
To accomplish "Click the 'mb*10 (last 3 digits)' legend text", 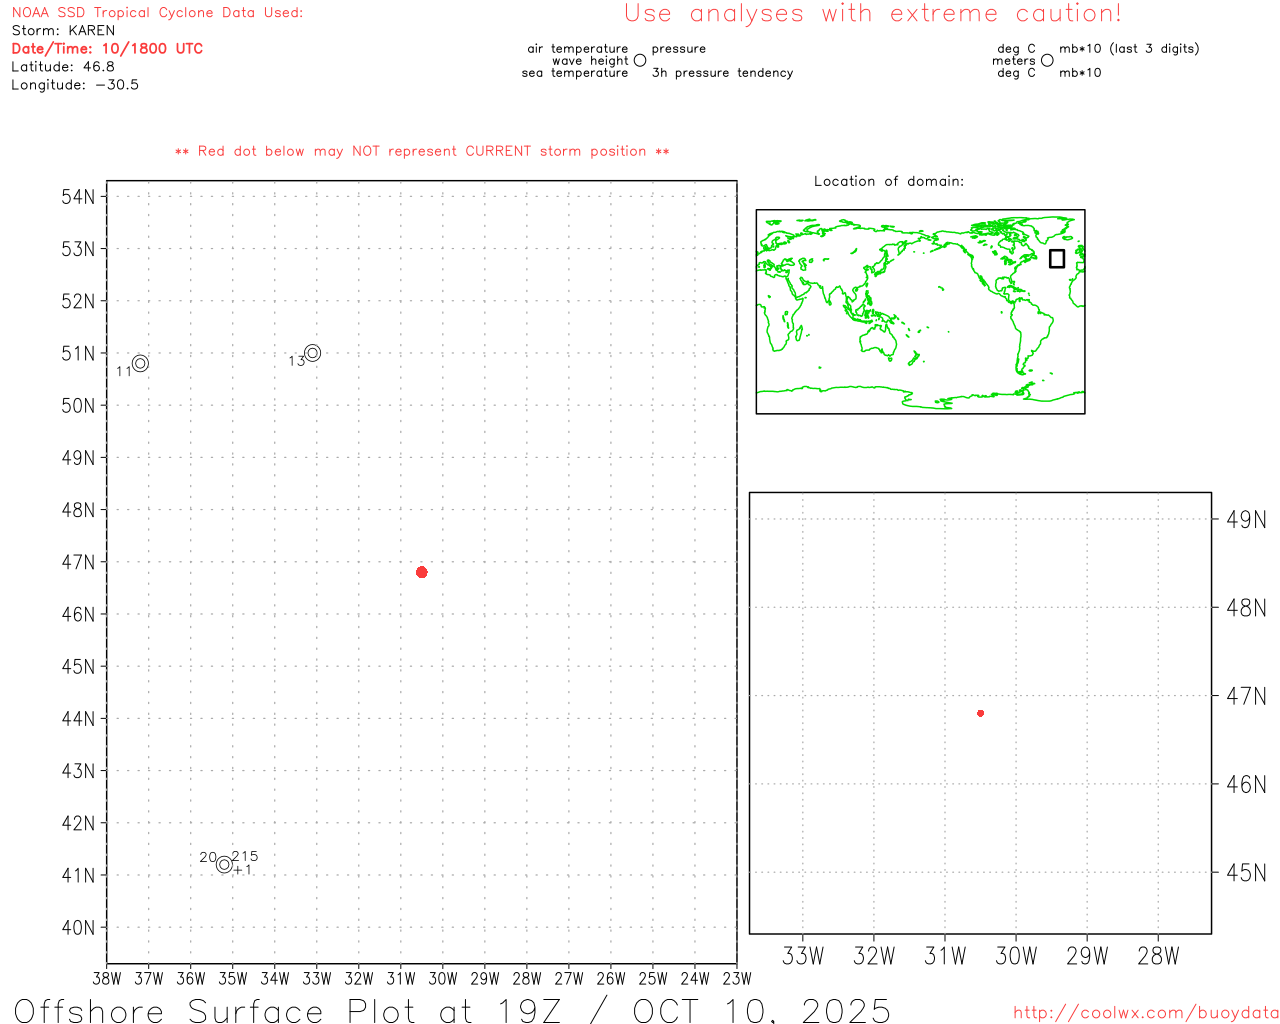I will click(x=1129, y=48).
